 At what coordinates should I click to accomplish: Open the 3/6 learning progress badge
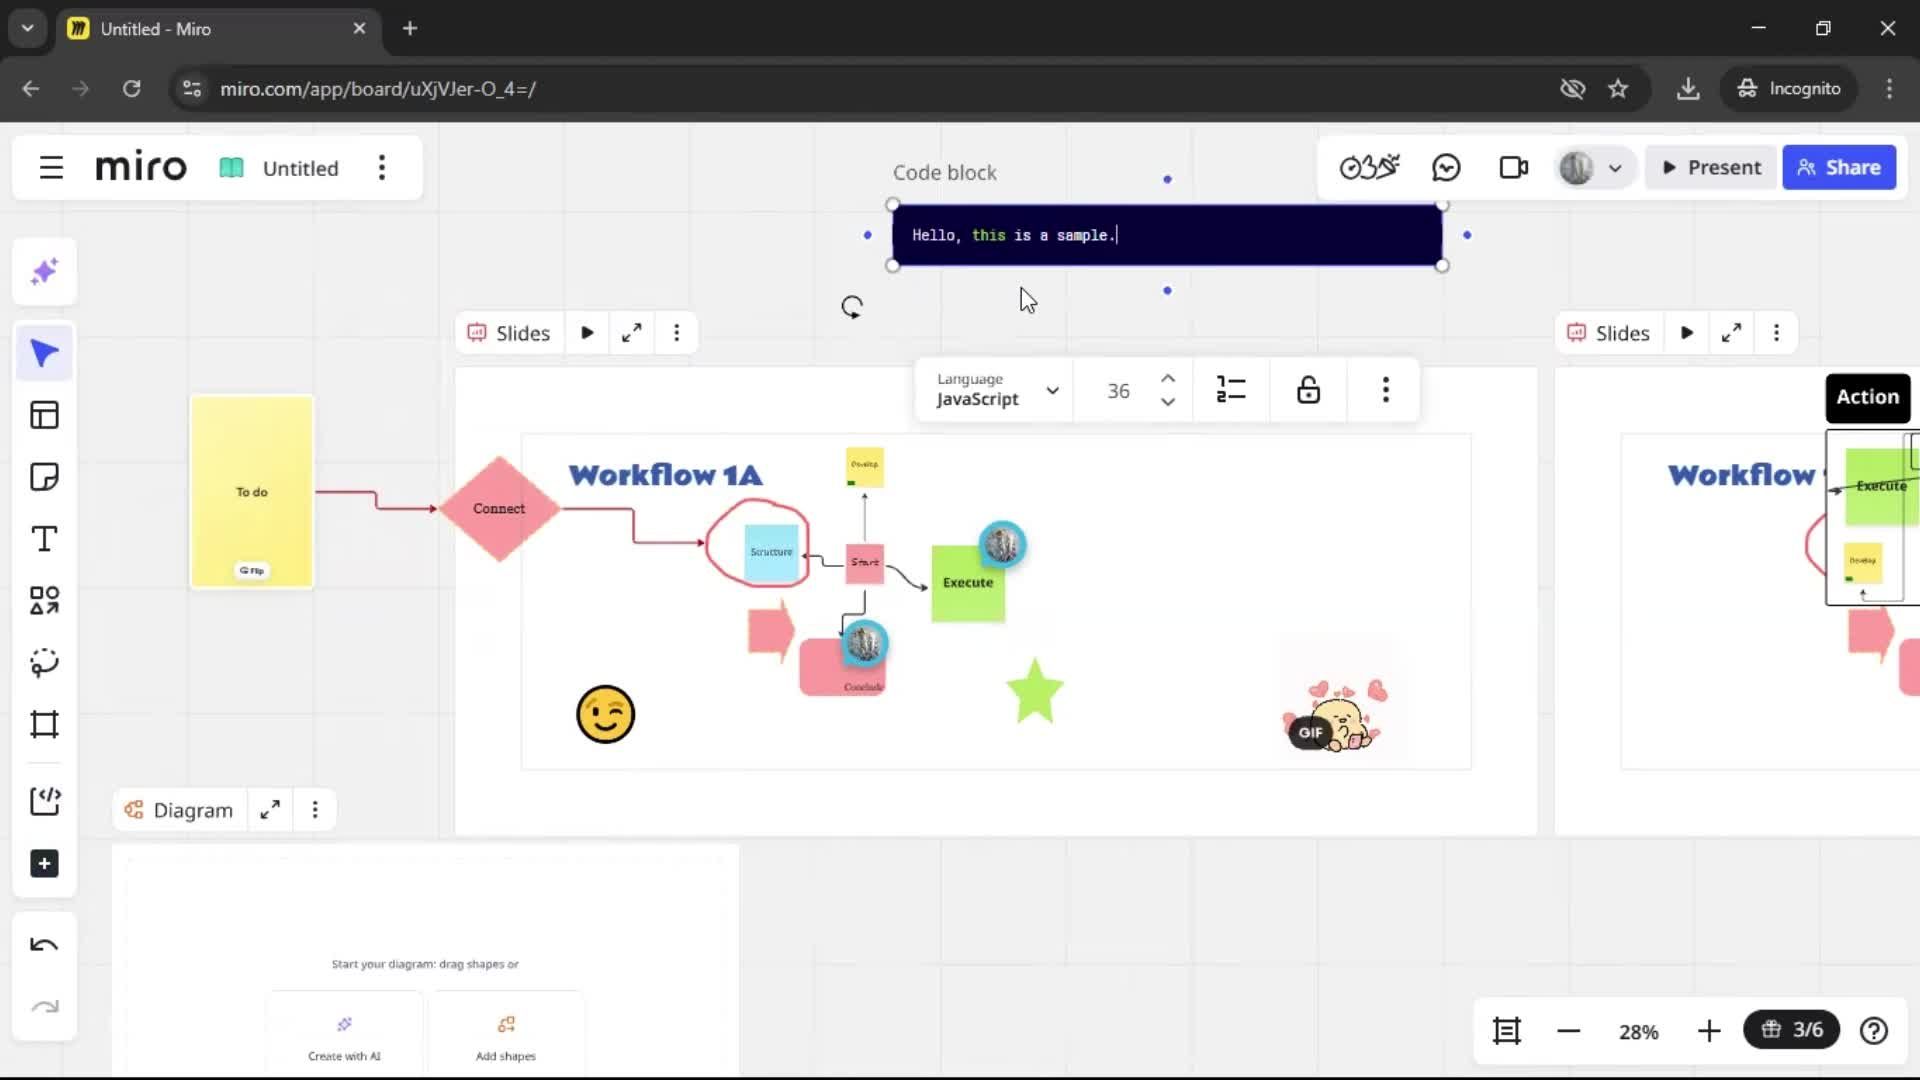coord(1791,1030)
